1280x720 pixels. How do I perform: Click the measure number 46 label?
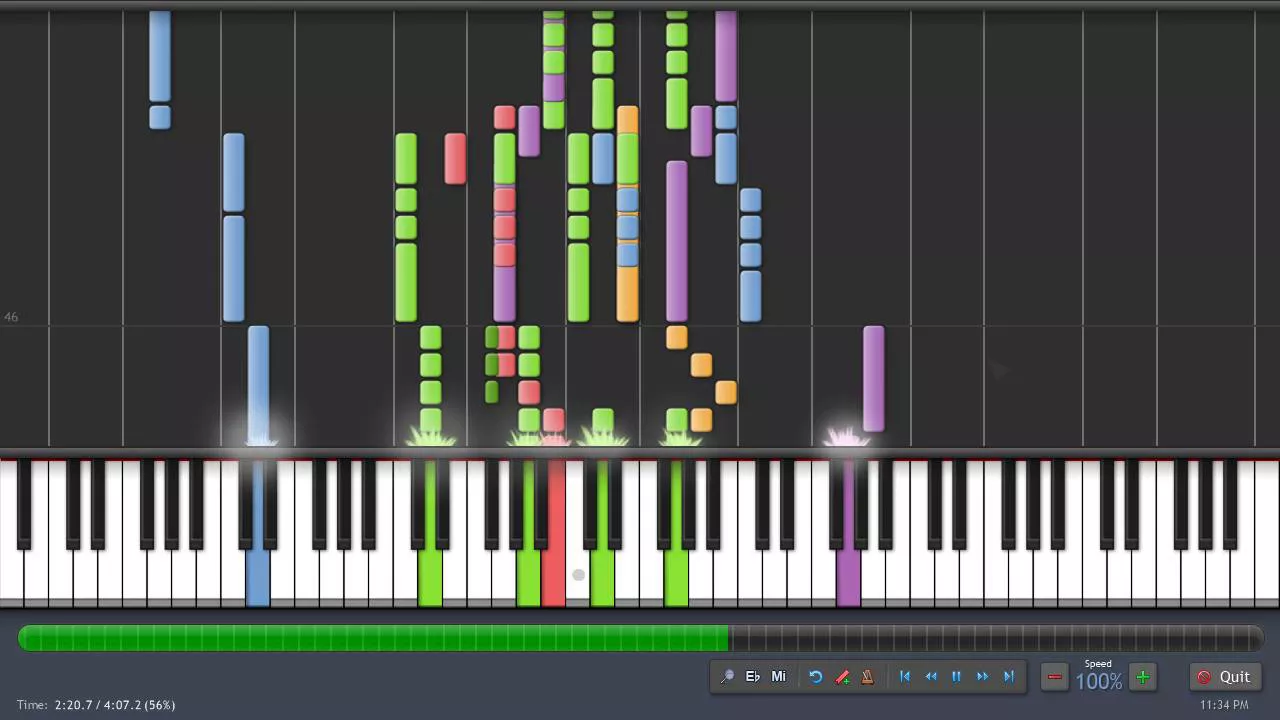pos(11,317)
